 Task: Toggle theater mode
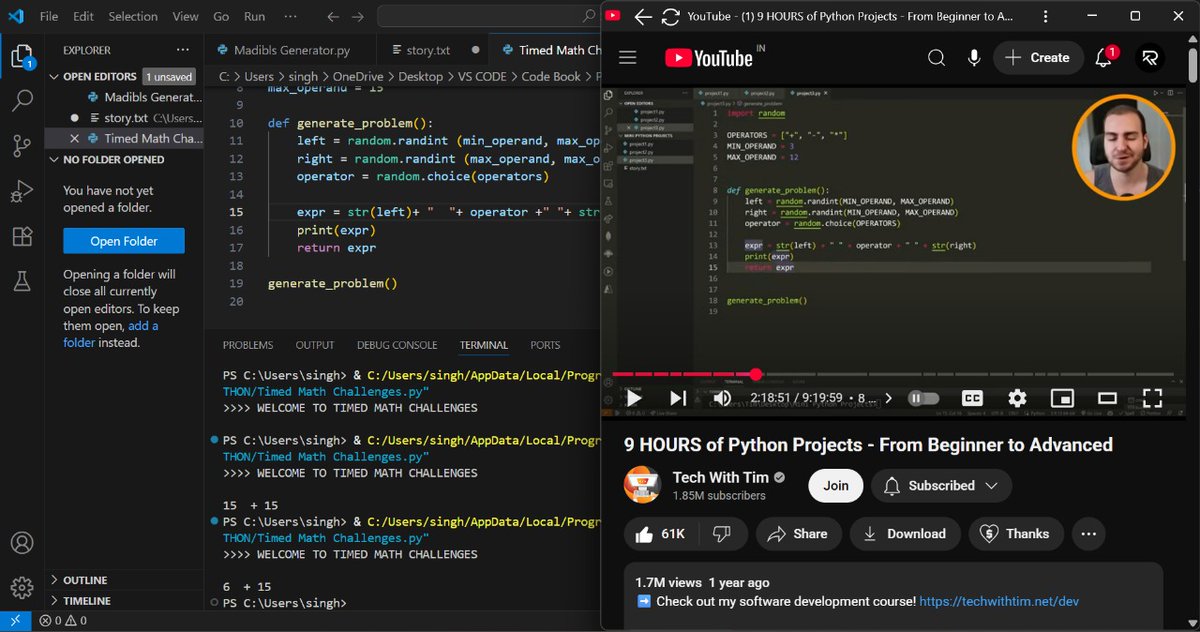click(x=1107, y=398)
